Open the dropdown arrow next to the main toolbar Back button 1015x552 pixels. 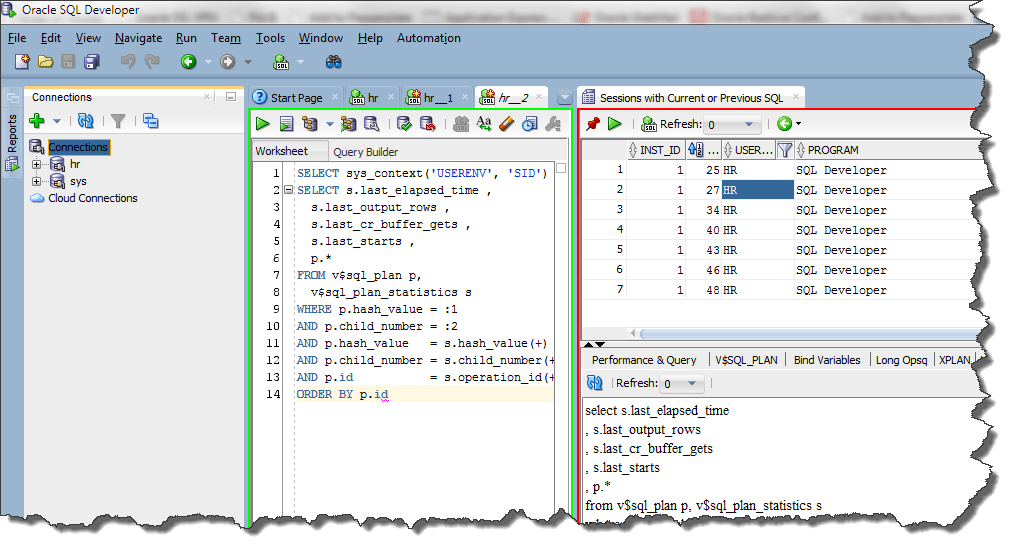pos(208,62)
